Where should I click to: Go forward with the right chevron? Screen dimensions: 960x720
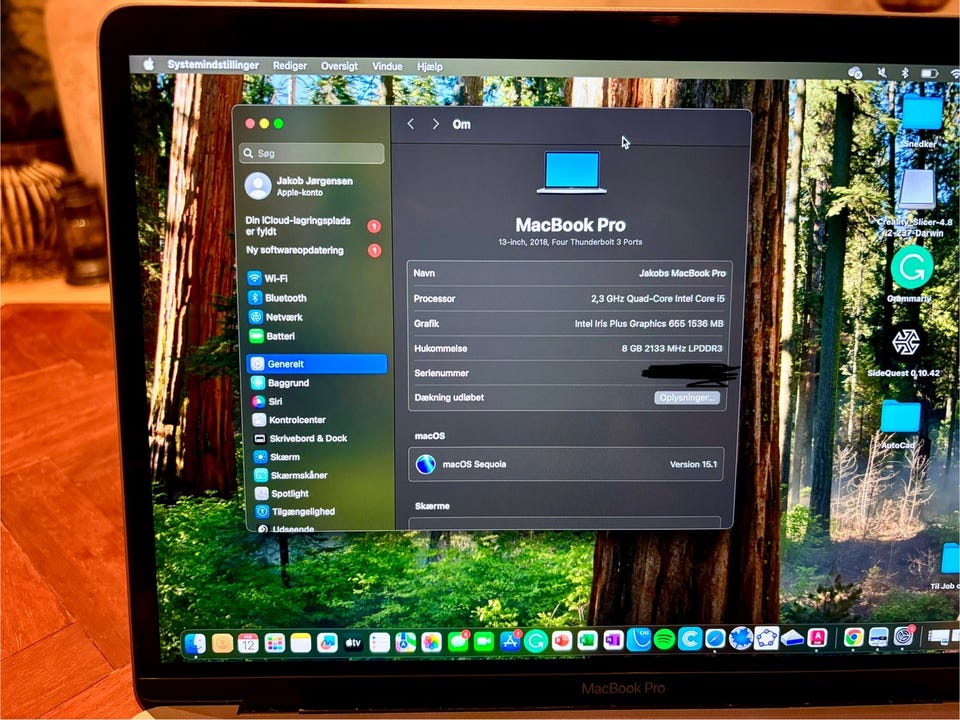coord(435,124)
